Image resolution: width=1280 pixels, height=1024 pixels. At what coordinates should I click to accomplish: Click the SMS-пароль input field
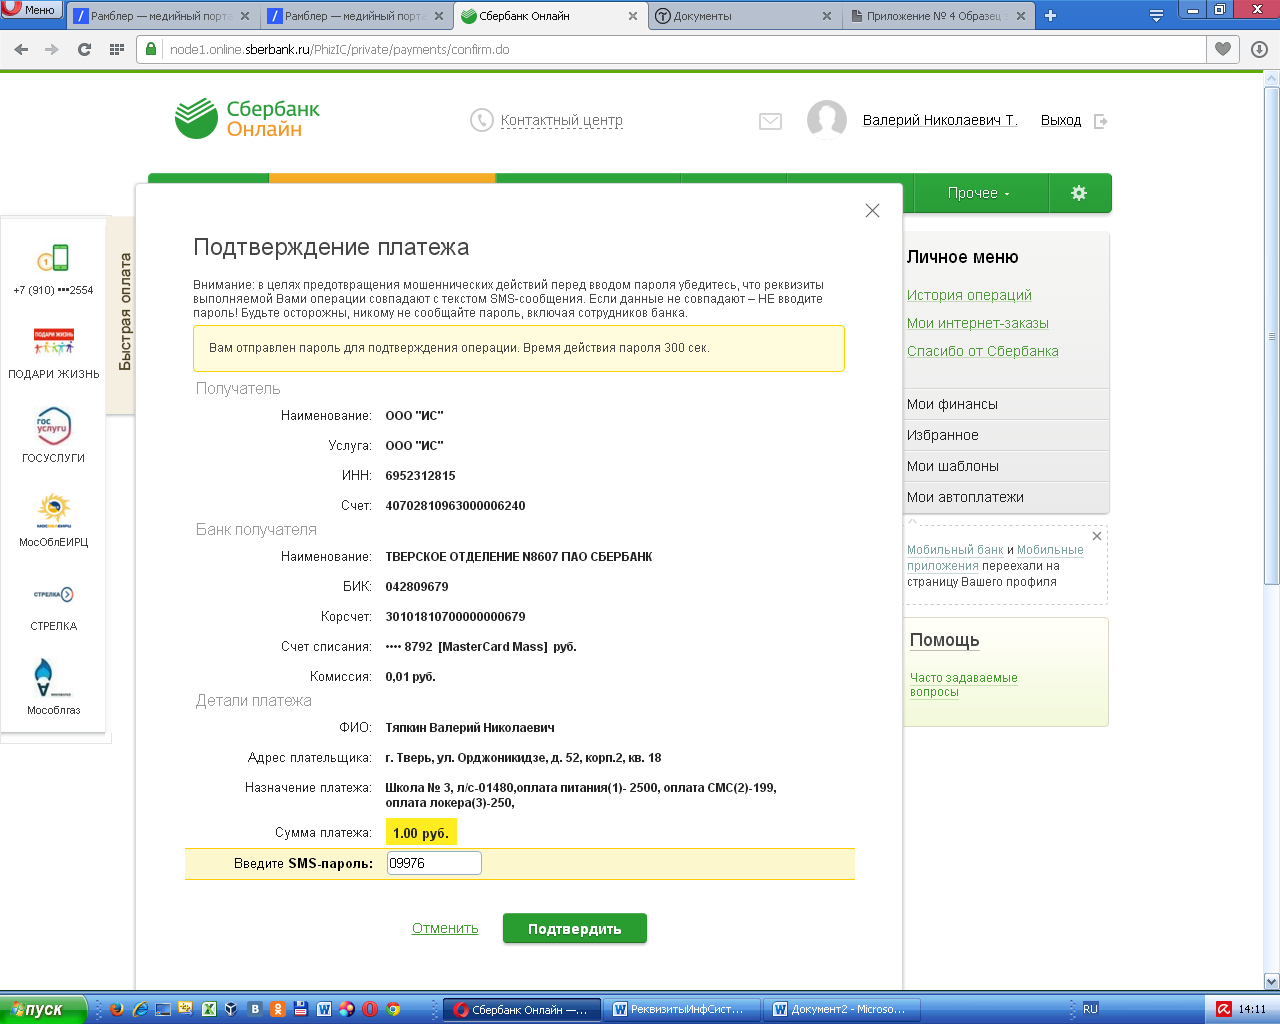click(x=434, y=863)
